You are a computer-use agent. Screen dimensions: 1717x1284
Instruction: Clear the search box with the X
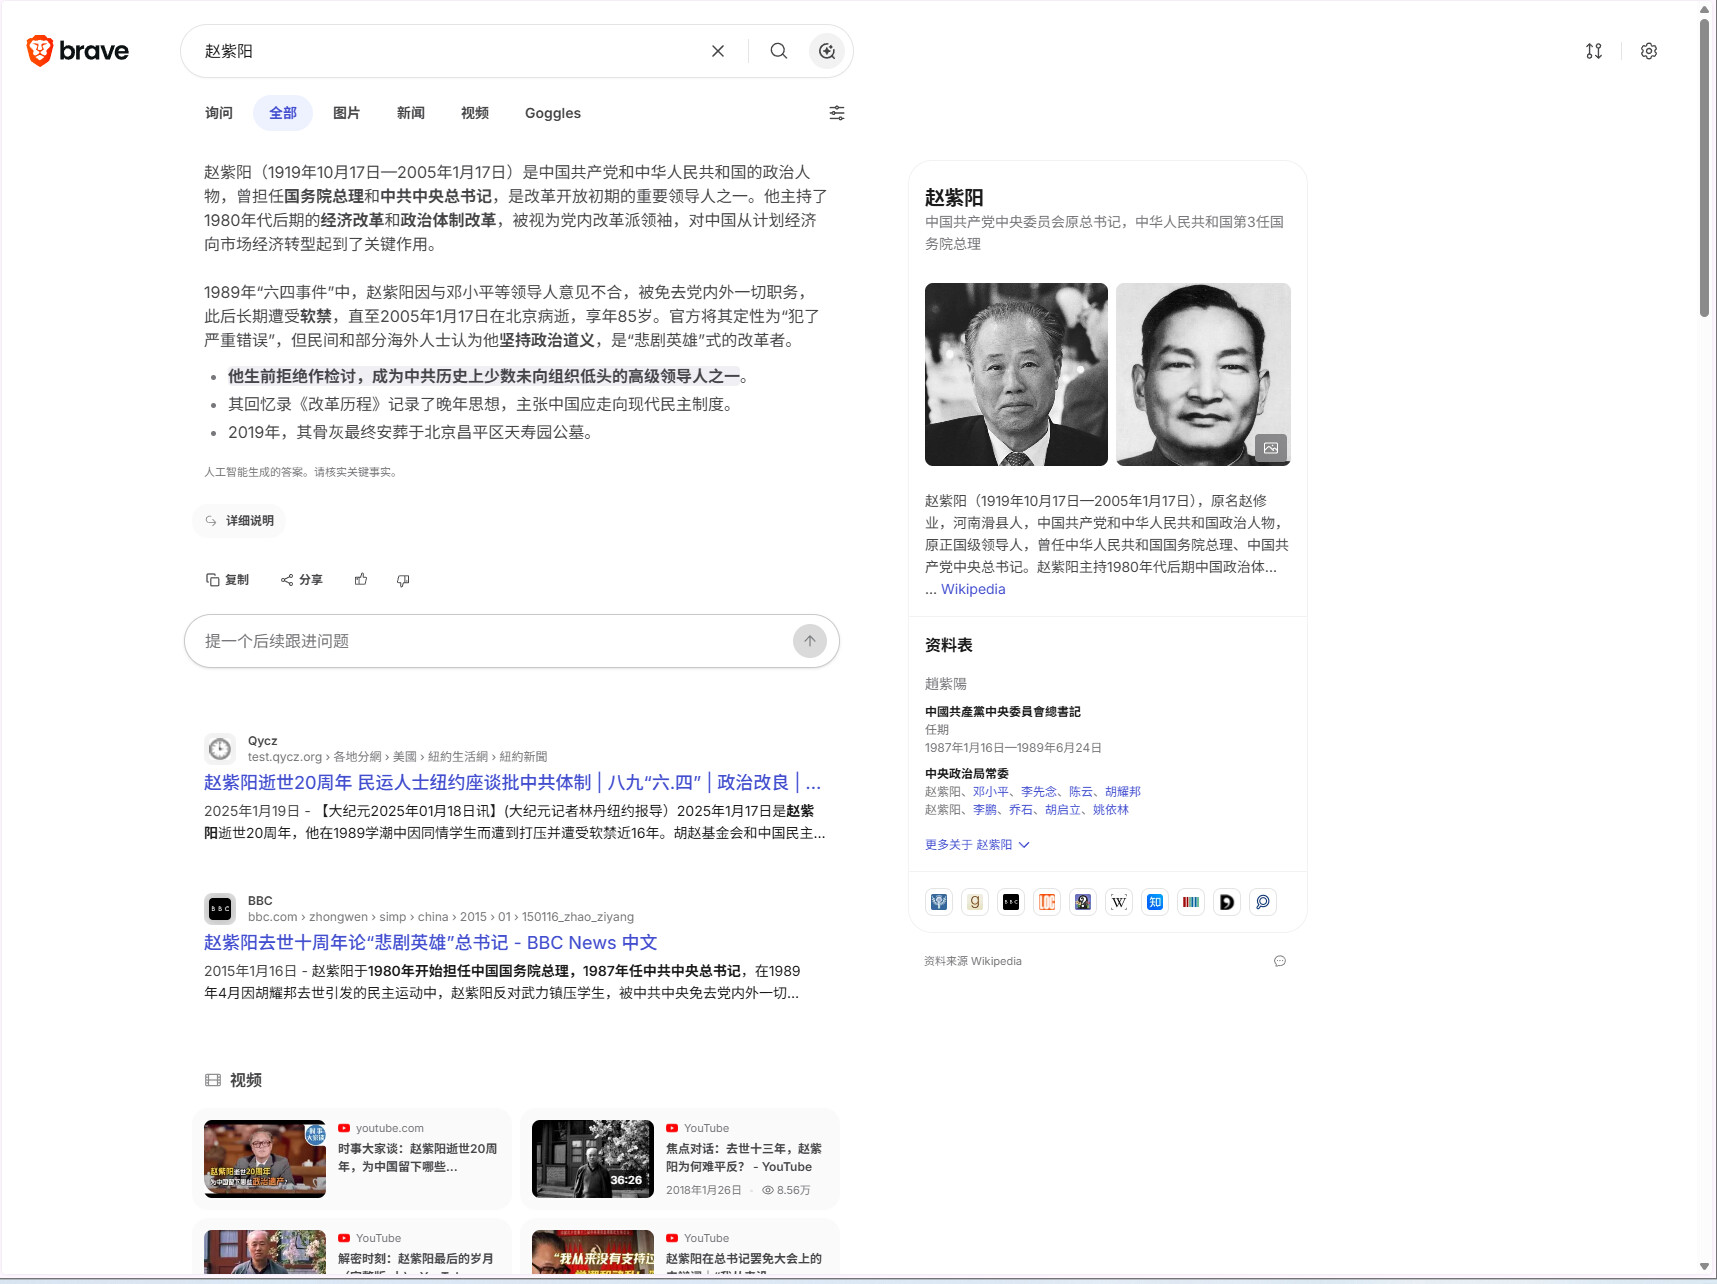click(x=718, y=51)
